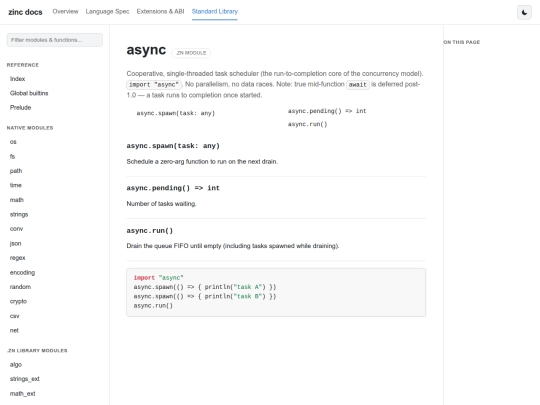Click the import "async" inline code
The image size is (540, 405).
click(x=154, y=85)
